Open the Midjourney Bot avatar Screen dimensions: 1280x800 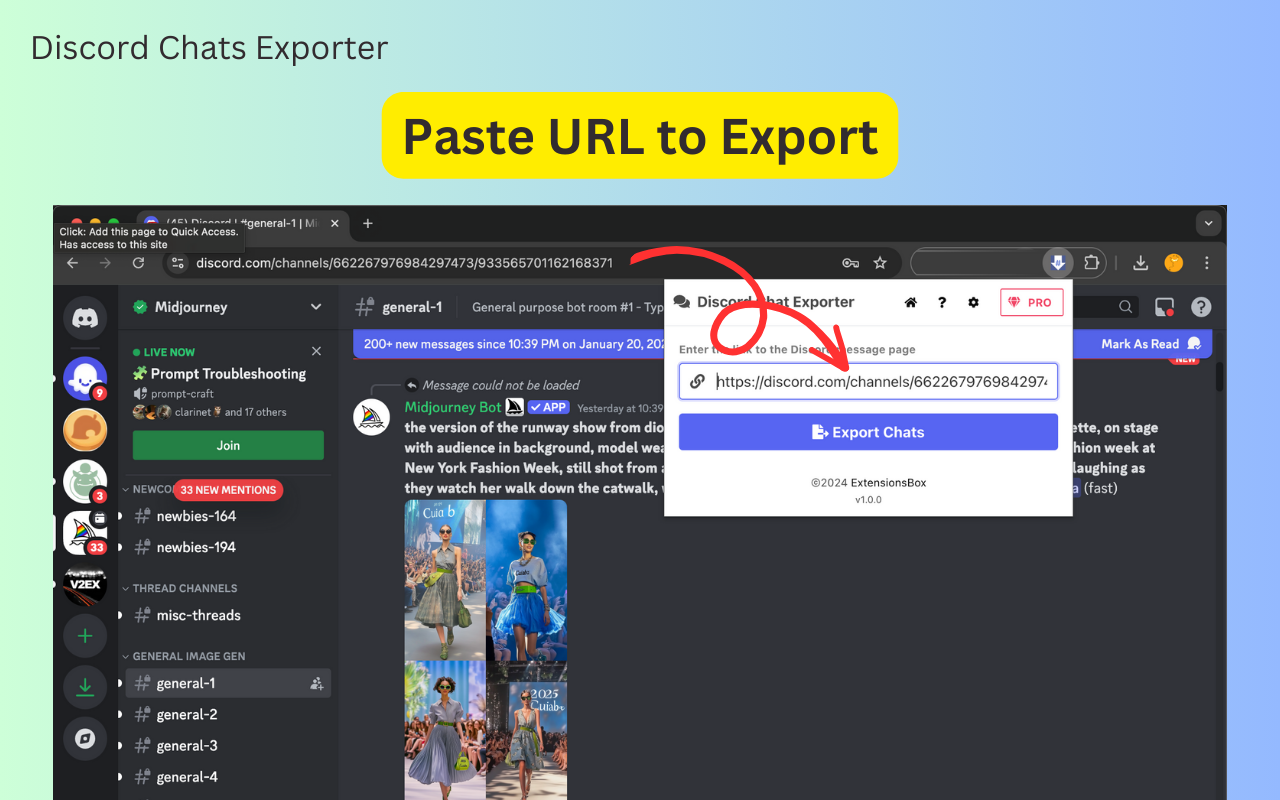click(x=371, y=416)
